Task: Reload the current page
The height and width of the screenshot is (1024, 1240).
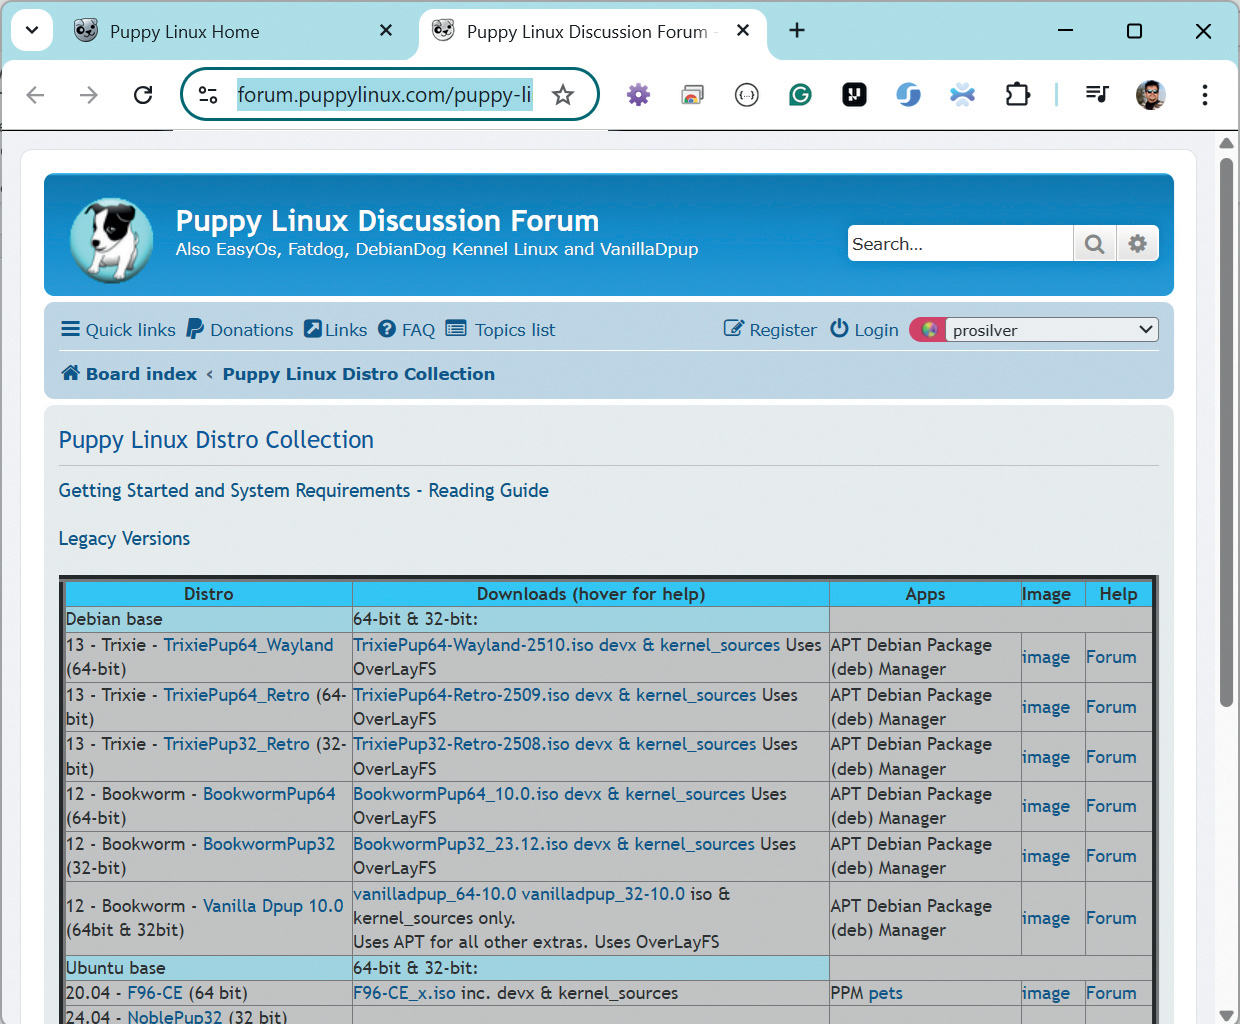Action: (143, 95)
